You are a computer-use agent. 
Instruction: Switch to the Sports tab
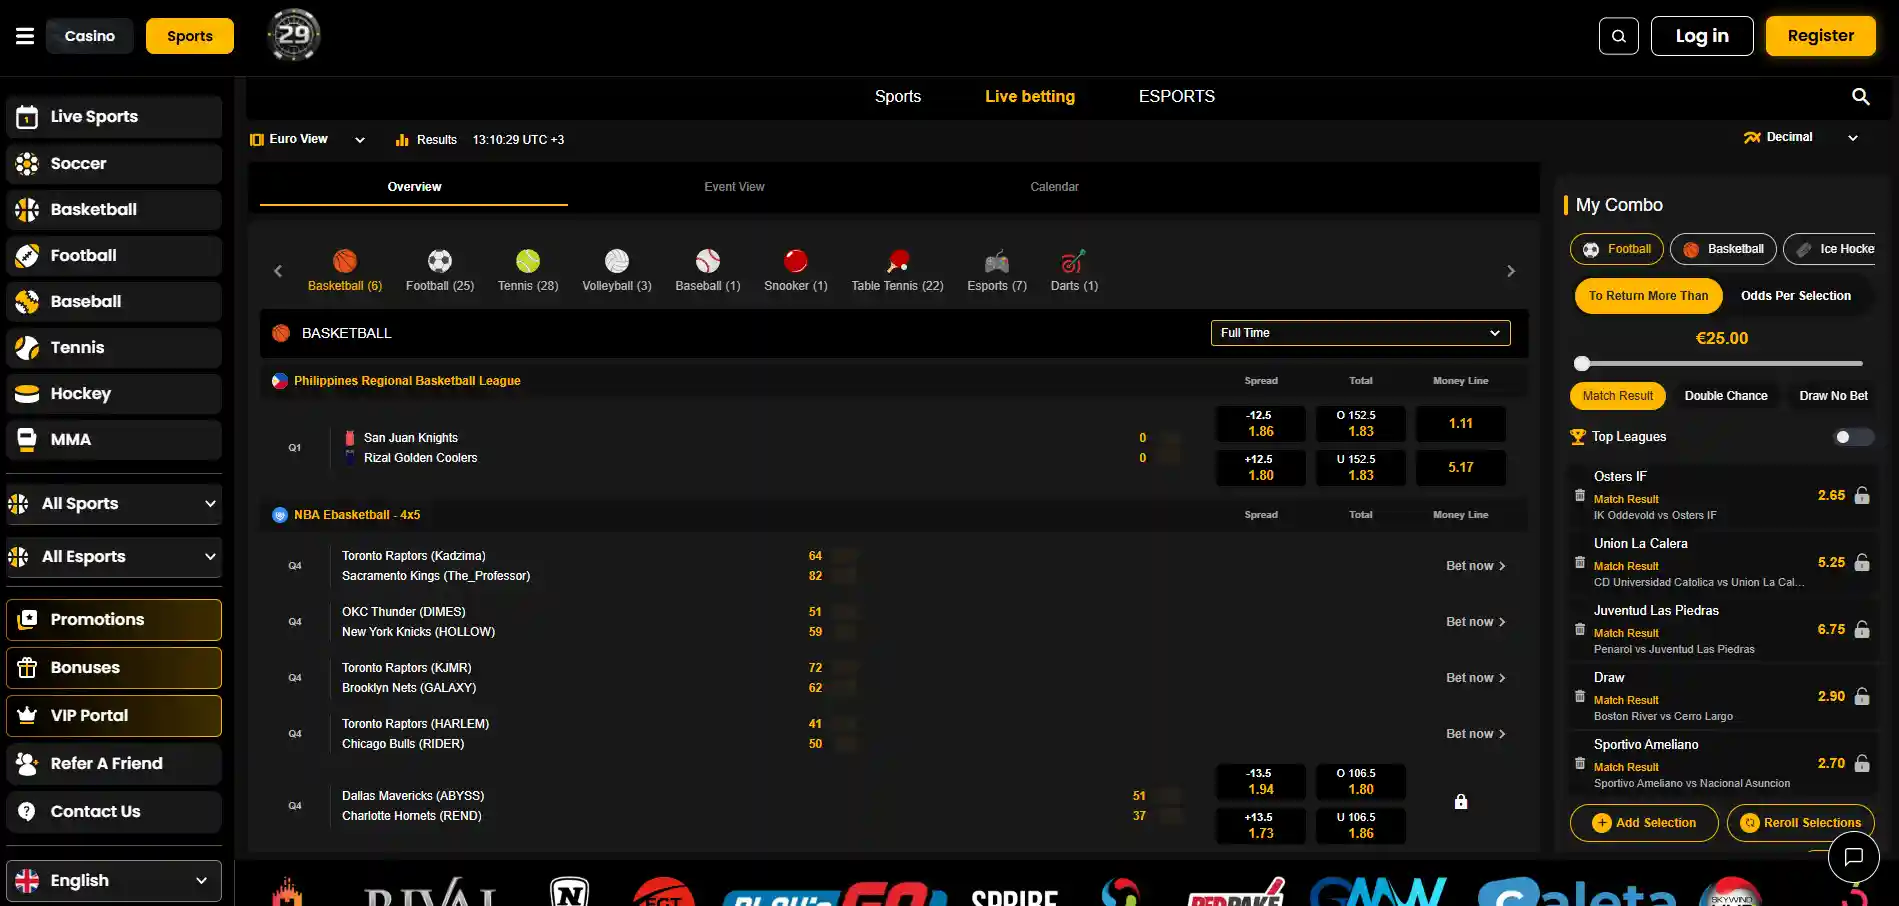click(x=898, y=96)
